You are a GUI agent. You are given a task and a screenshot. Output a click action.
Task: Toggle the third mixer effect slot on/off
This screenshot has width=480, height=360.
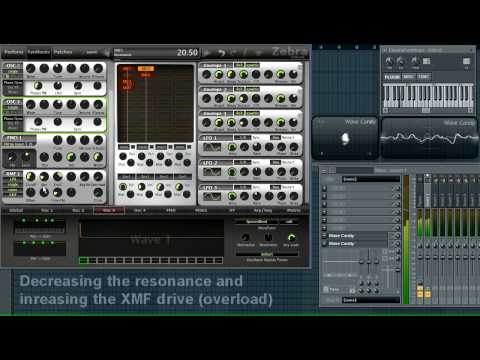pyautogui.click(x=324, y=204)
